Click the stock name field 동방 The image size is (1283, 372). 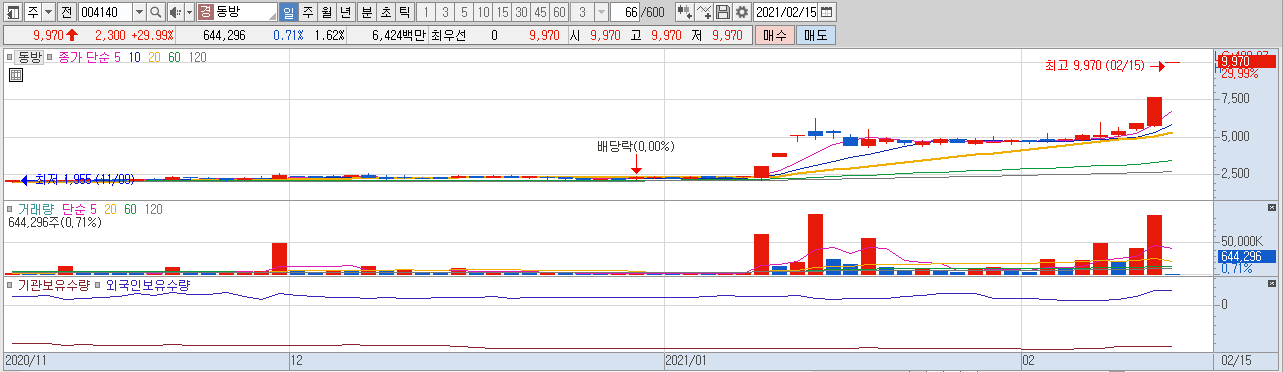(246, 12)
